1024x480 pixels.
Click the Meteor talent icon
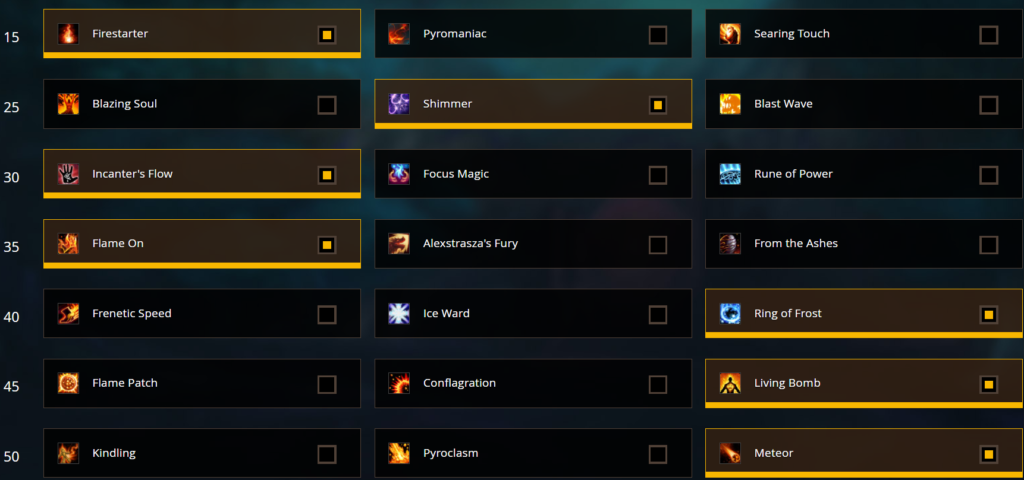(x=730, y=453)
